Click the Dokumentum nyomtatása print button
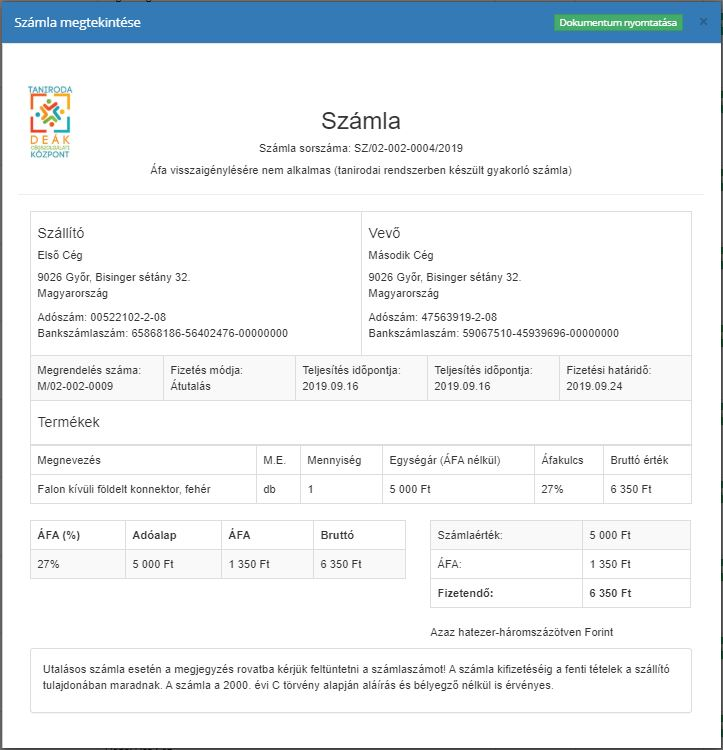The image size is (723, 750). click(x=618, y=22)
